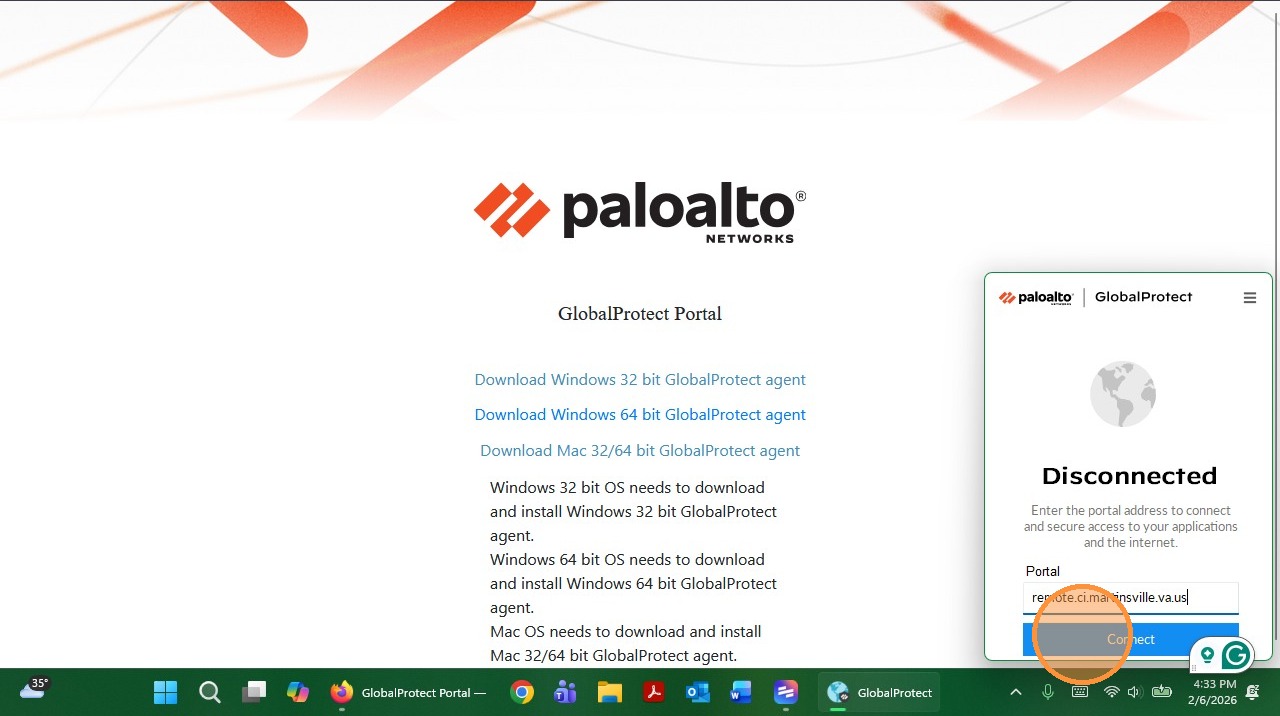The image size is (1280, 716).
Task: Open Task View on the taskbar
Action: pos(254,692)
